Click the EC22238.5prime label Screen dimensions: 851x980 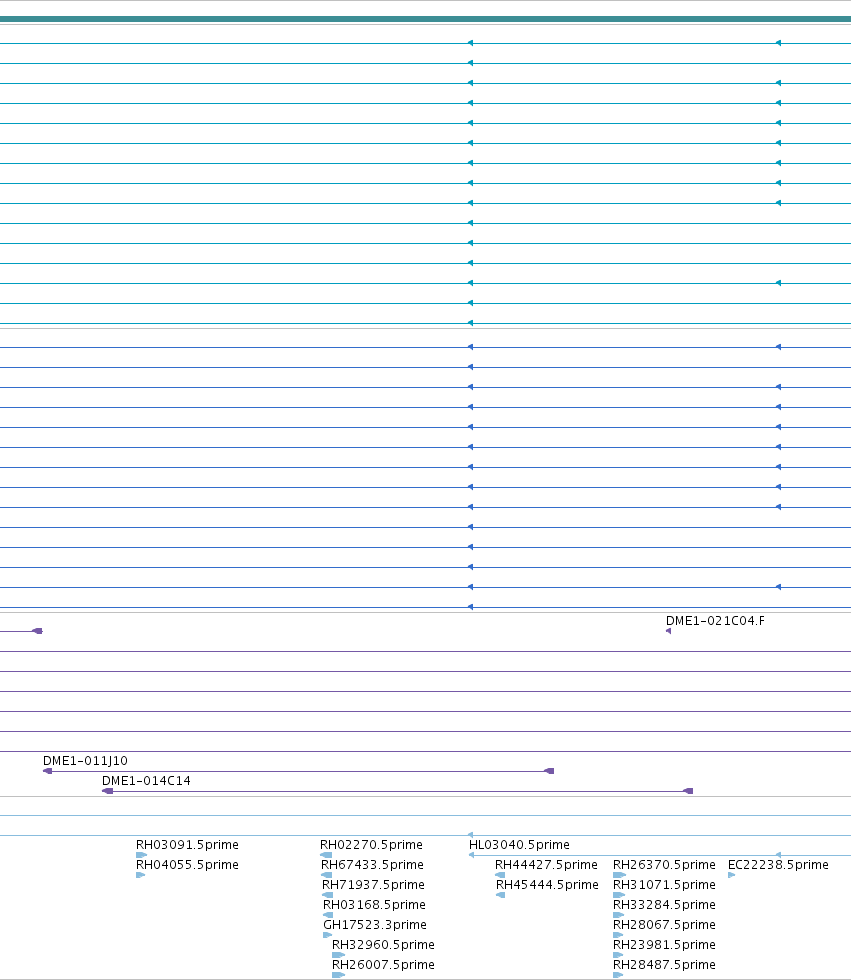(x=779, y=864)
